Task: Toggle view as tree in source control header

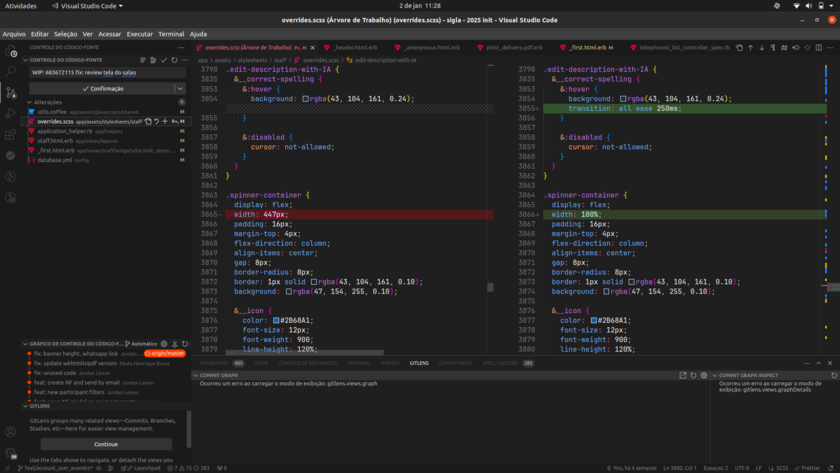Action: point(143,60)
